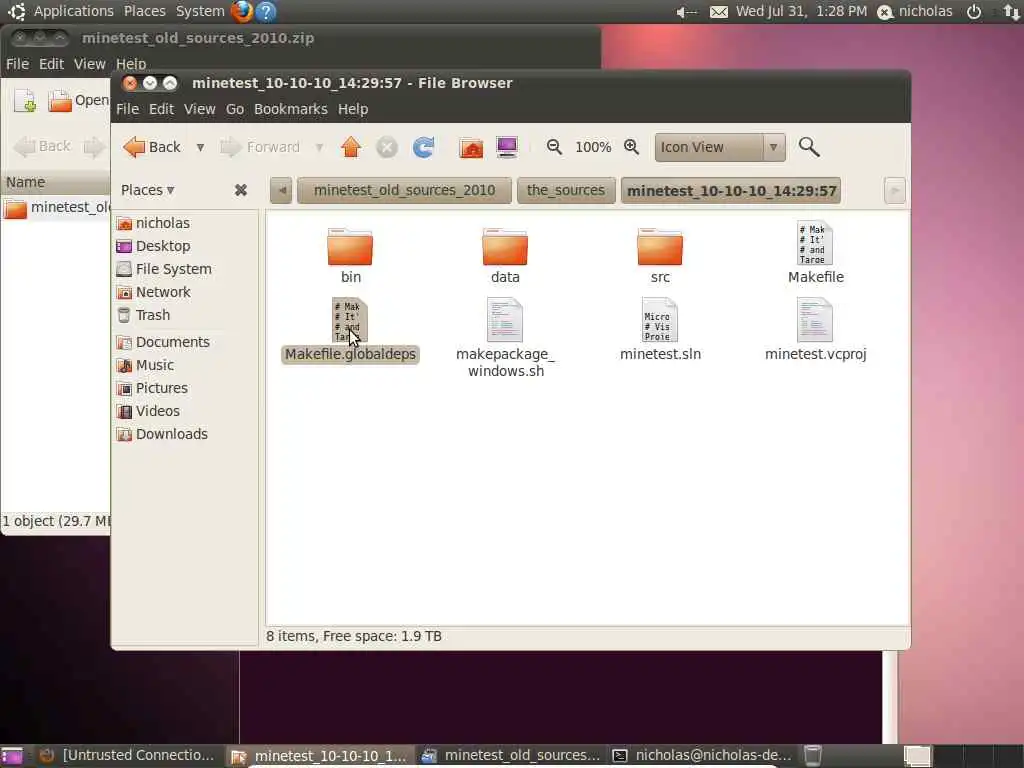Open Edit menu in File Browser
Viewport: 1024px width, 768px height.
click(161, 109)
